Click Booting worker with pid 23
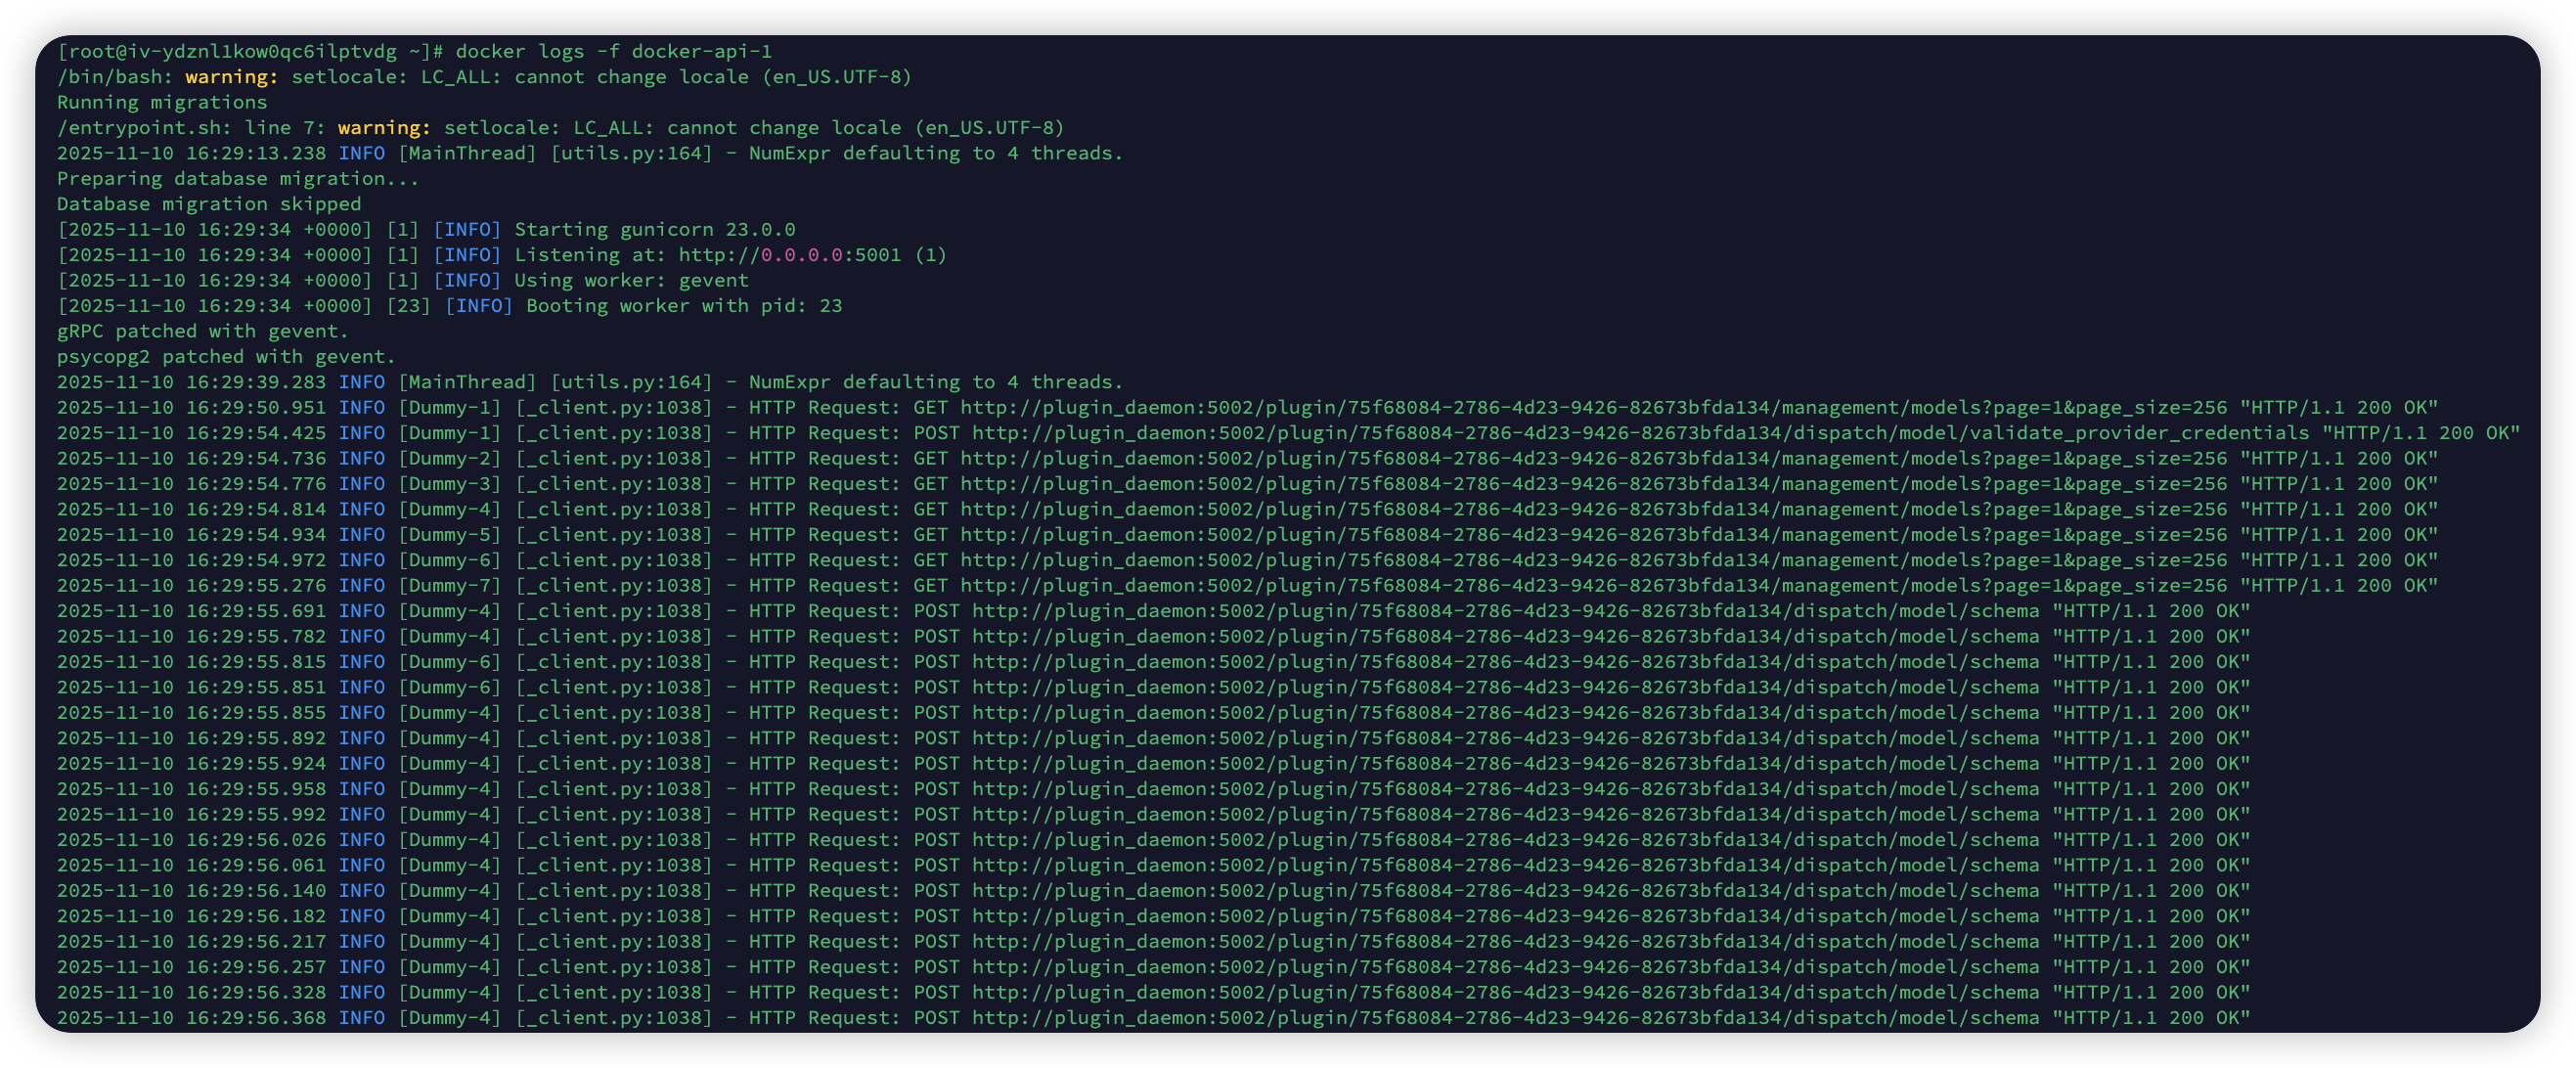2576x1068 pixels. [x=683, y=306]
